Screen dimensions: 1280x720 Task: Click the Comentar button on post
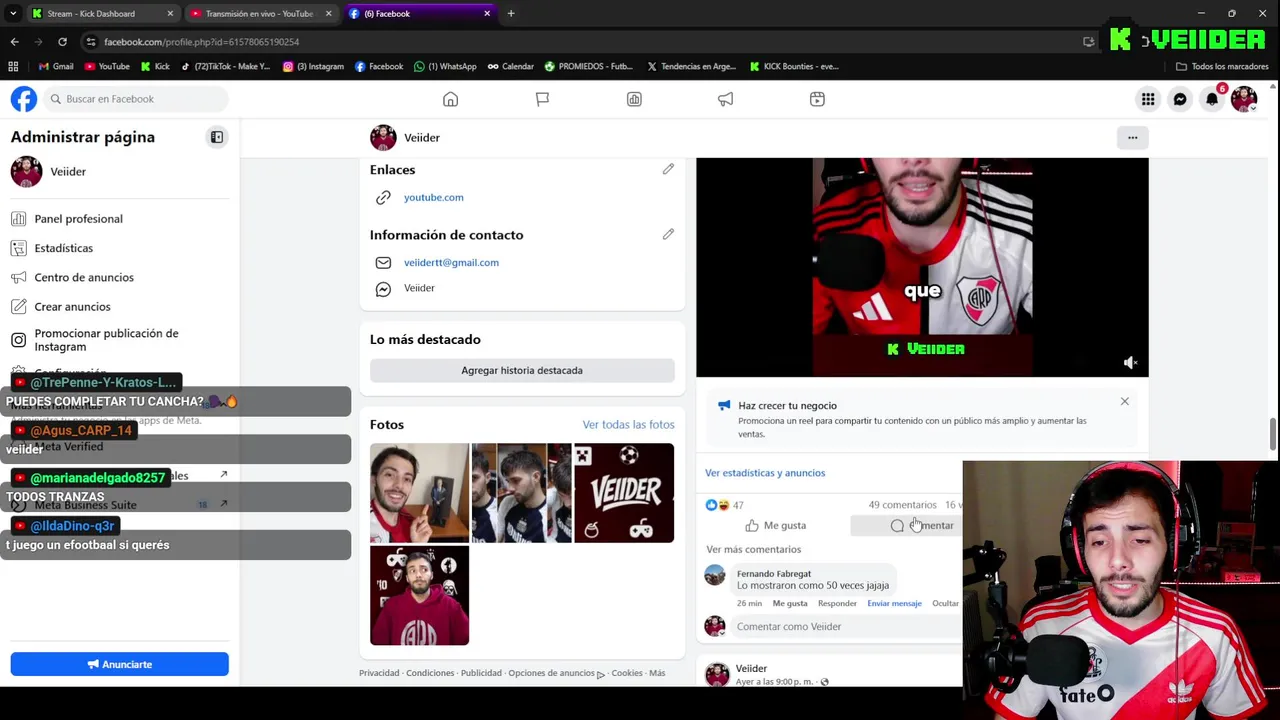pyautogui.click(x=922, y=525)
